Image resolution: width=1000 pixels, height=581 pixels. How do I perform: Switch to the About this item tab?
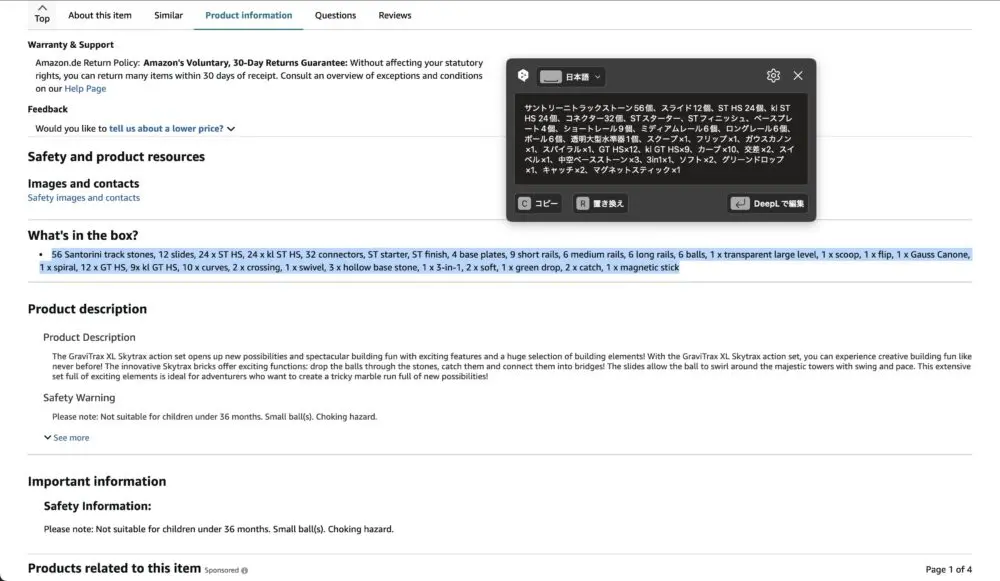coord(100,15)
